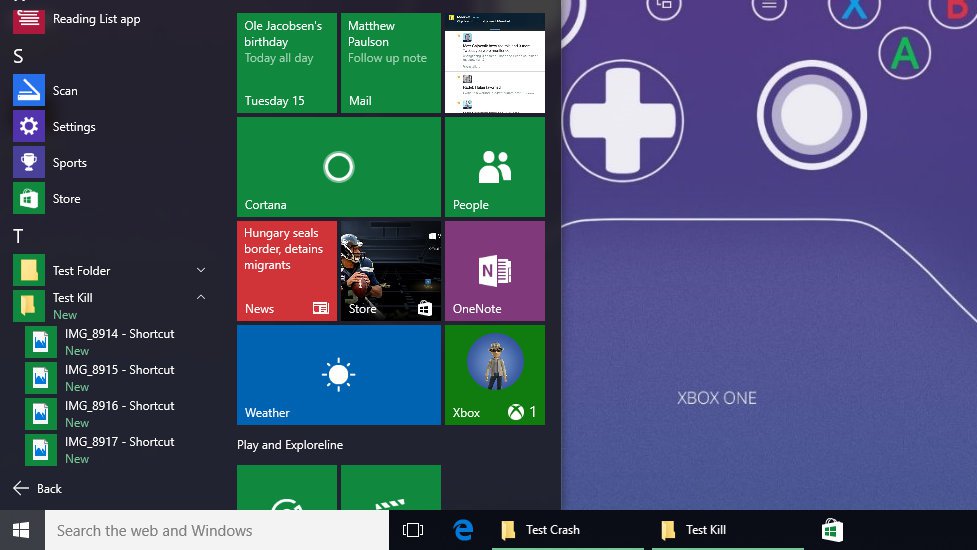Click the Play and Explore group title
Viewport: 977px width, 550px height.
click(290, 445)
